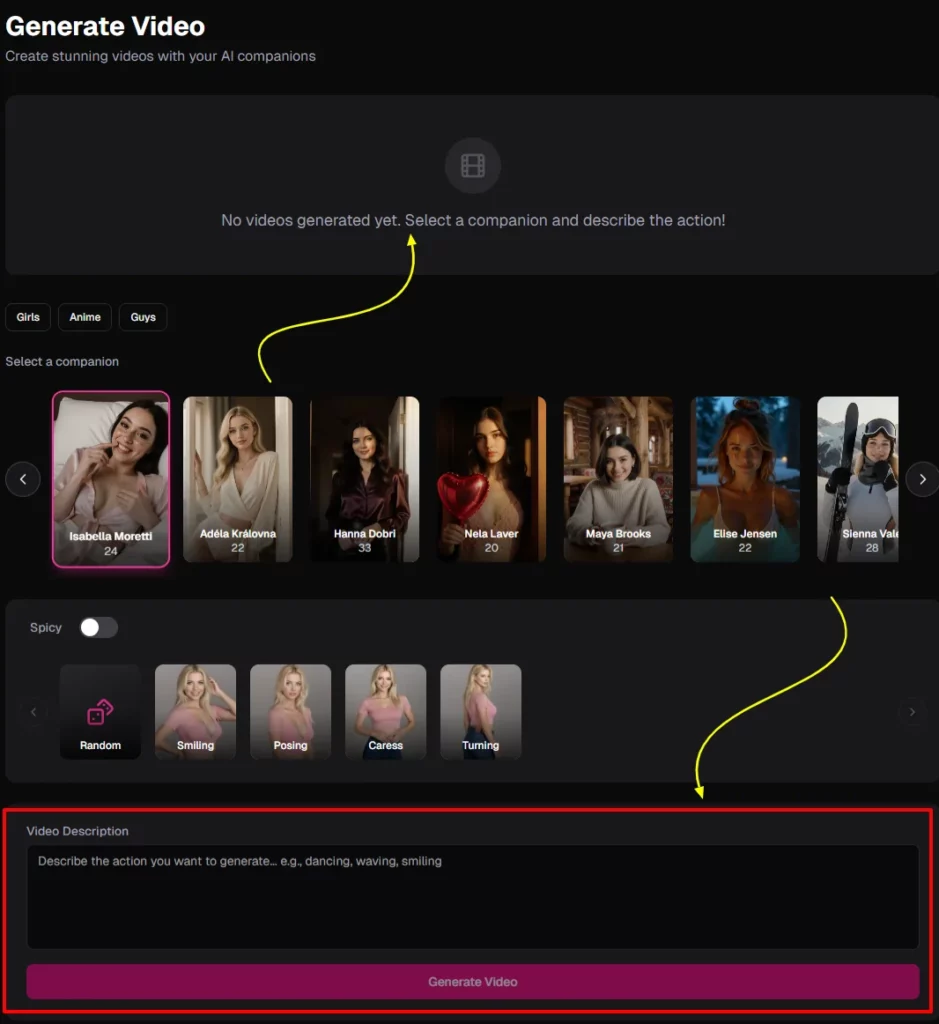This screenshot has height=1024, width=939.
Task: Click the Generate Video button
Action: [x=473, y=982]
